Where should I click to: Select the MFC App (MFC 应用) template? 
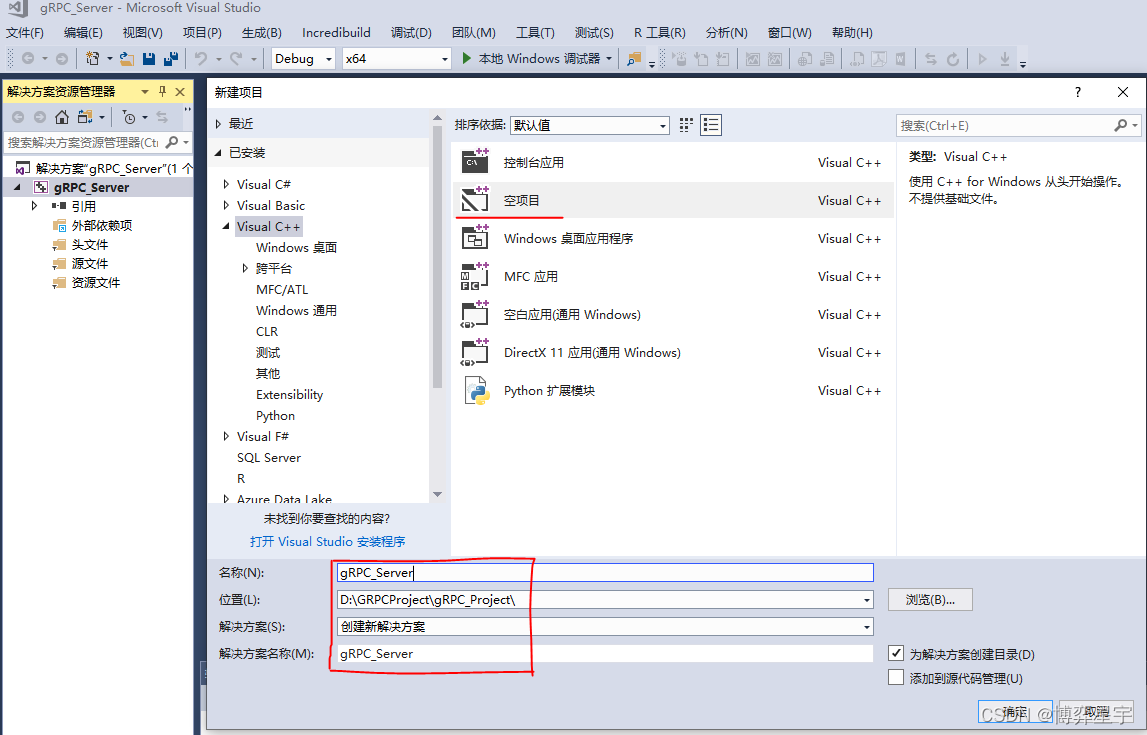tap(673, 276)
